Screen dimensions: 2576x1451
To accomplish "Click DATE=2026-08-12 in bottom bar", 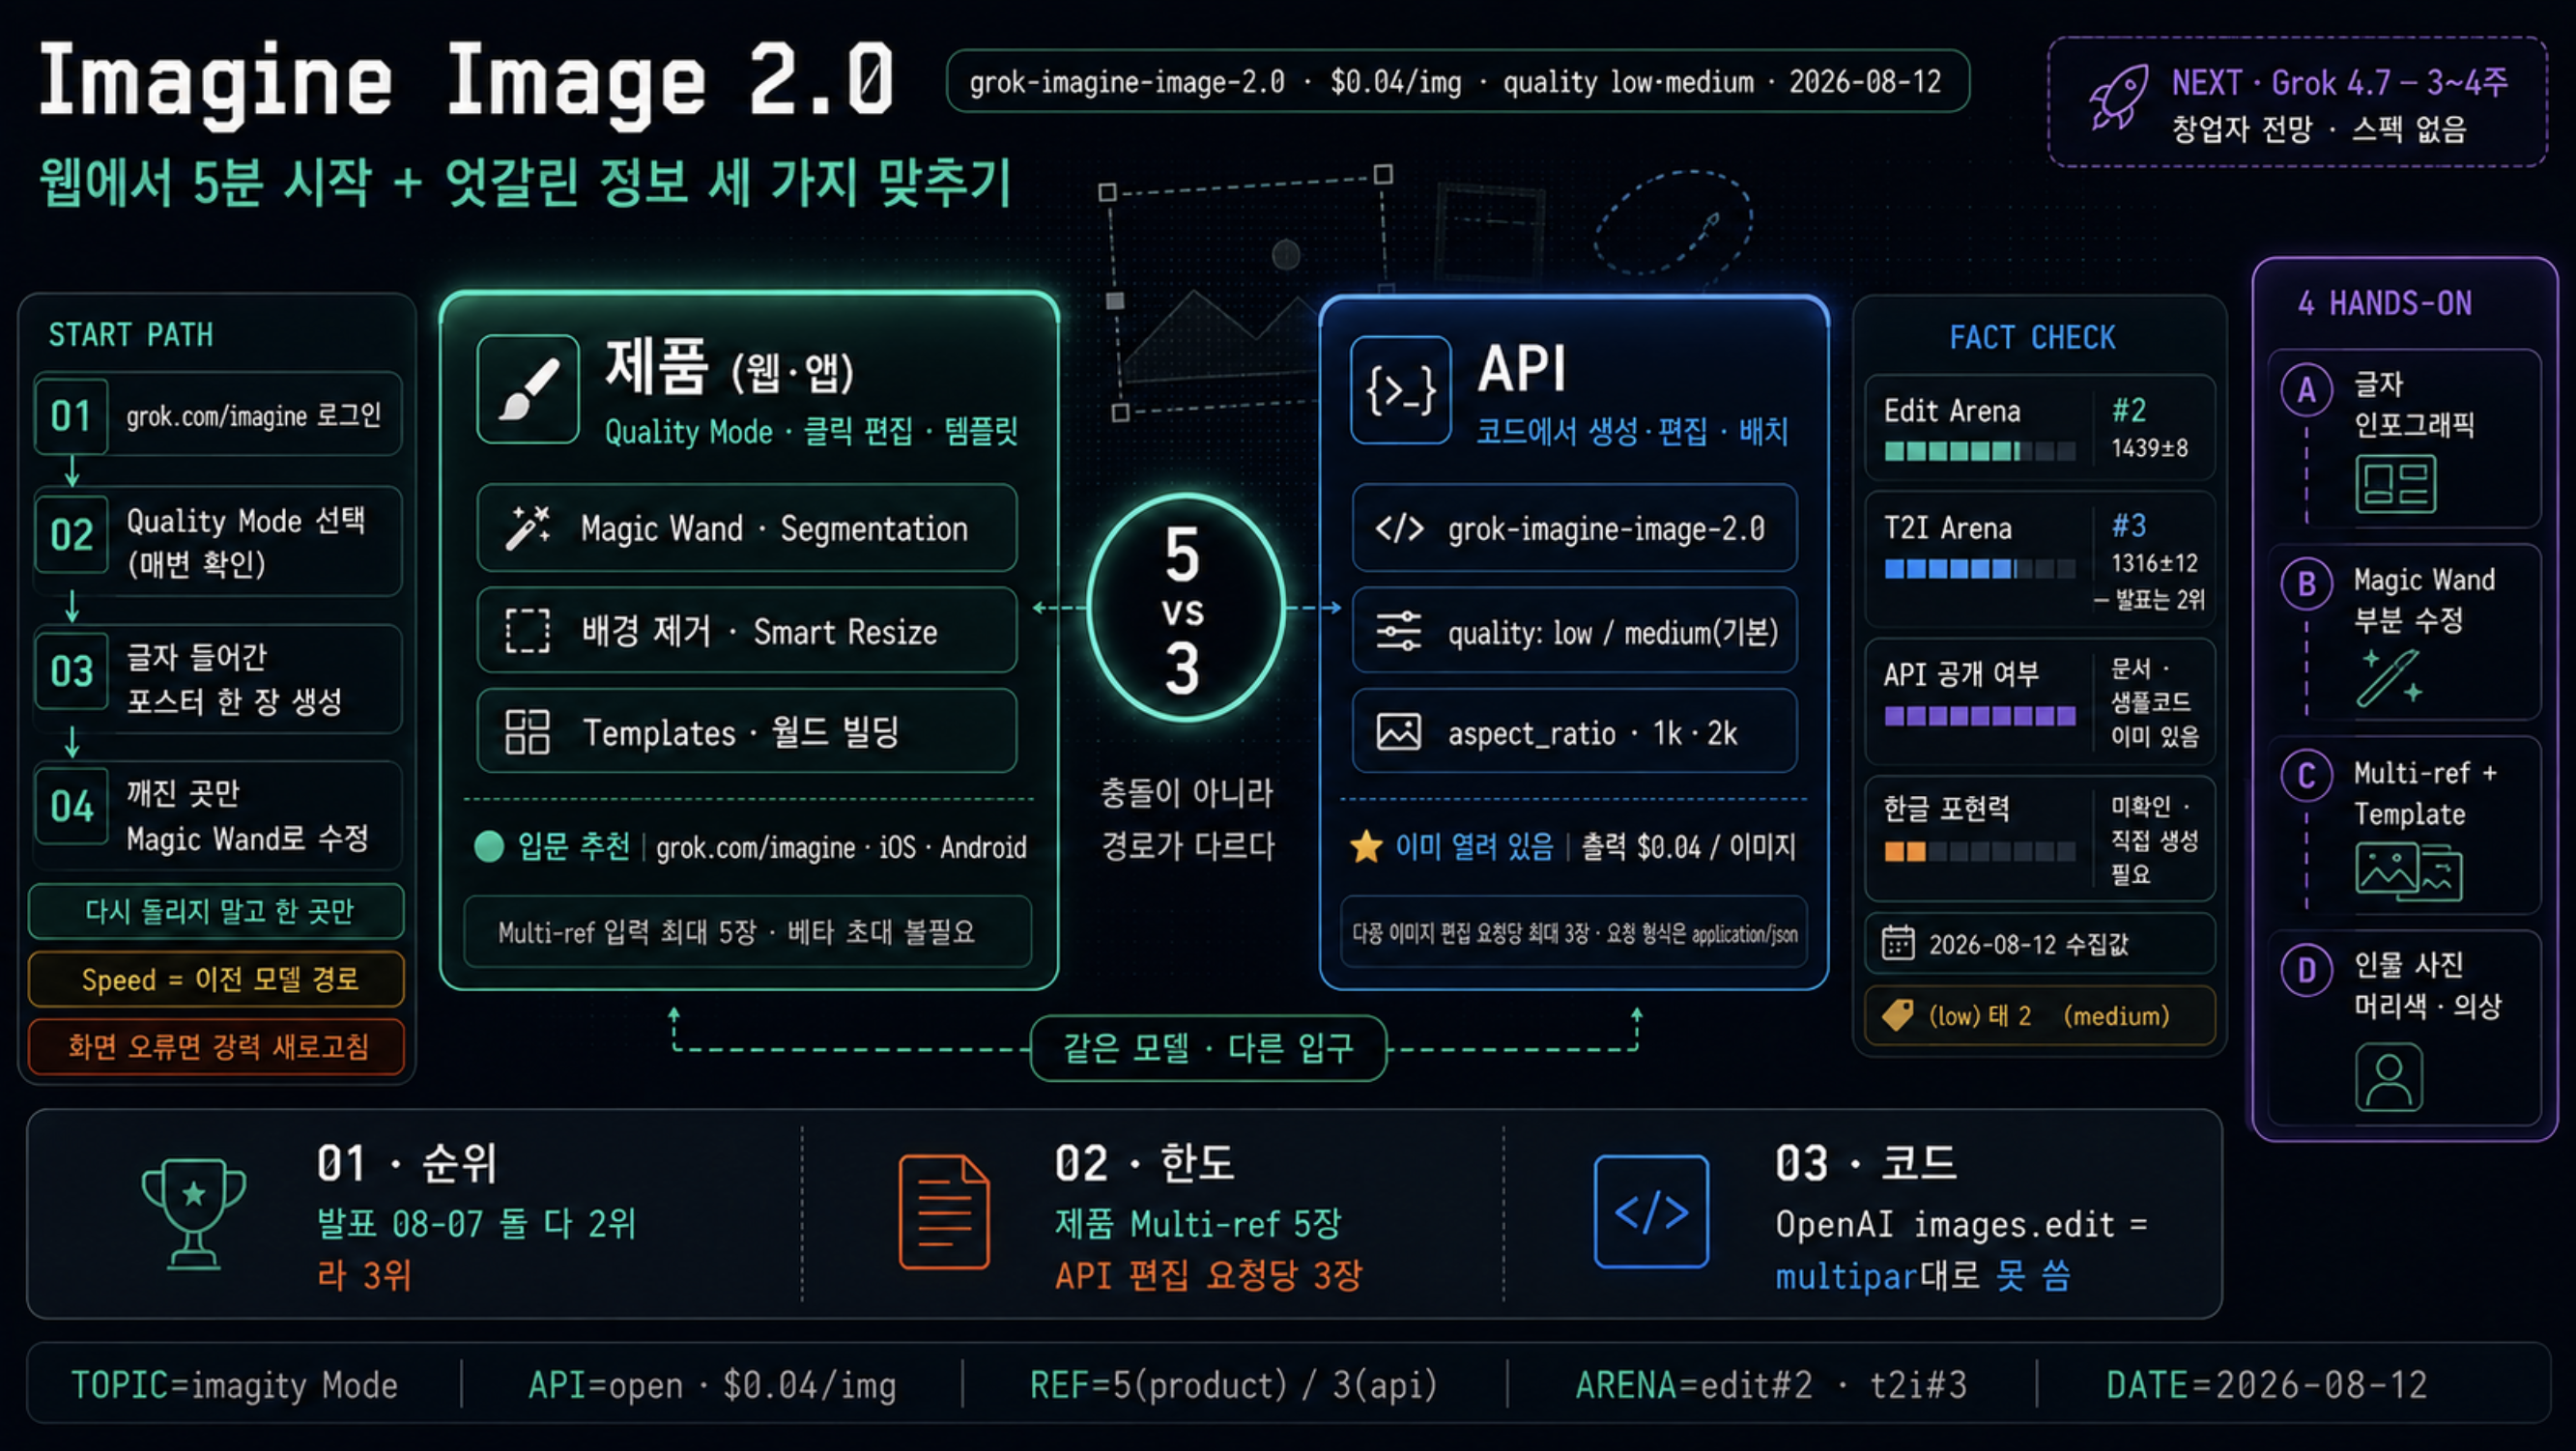I will [x=2267, y=1385].
